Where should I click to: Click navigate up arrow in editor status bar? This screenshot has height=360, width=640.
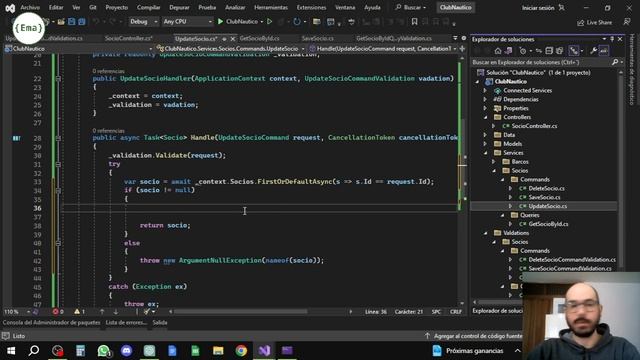102,311
